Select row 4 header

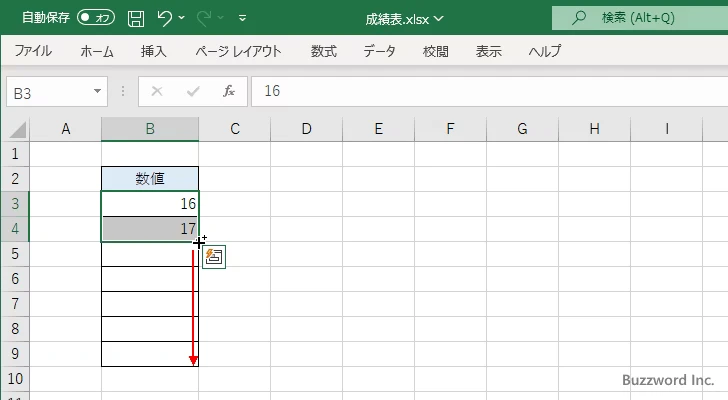(x=15, y=229)
